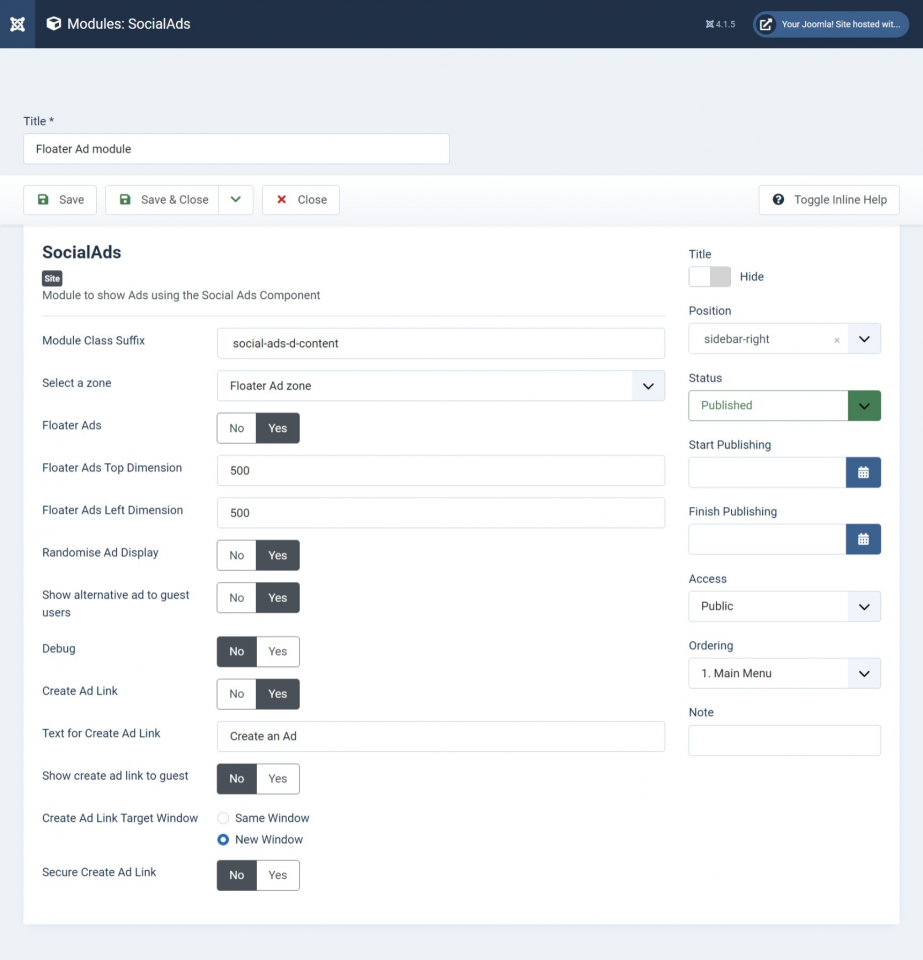This screenshot has height=960, width=923.
Task: Click the Module Class Suffix field
Action: click(x=440, y=343)
